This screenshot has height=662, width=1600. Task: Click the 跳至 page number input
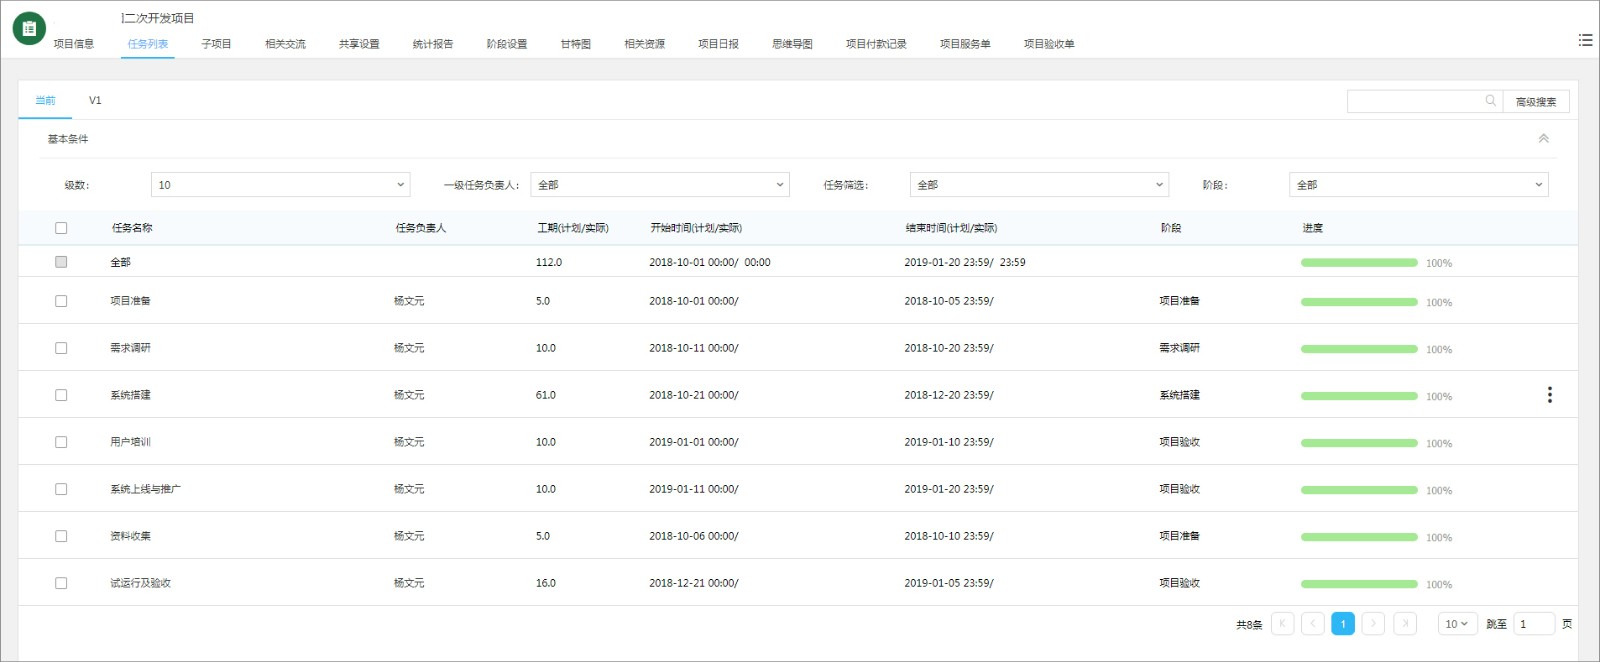point(1534,624)
